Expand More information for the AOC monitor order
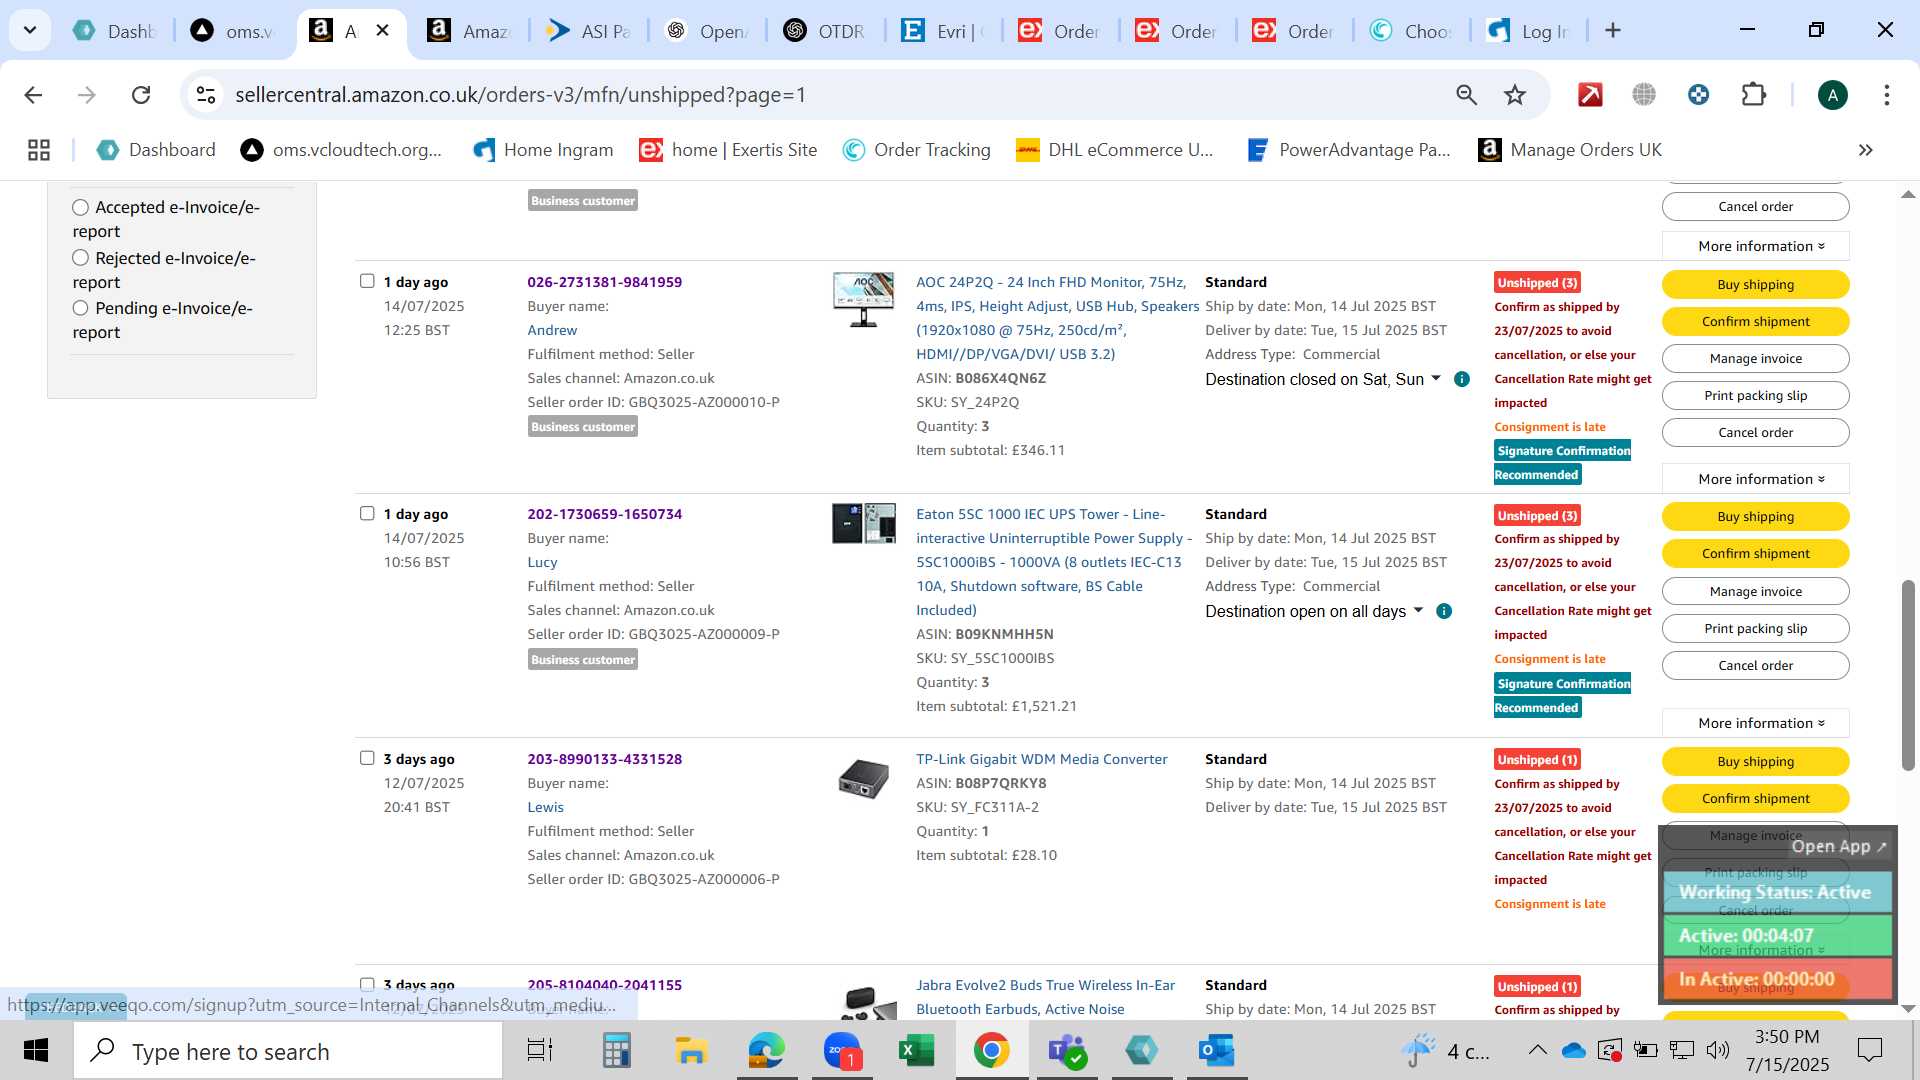 click(1755, 479)
